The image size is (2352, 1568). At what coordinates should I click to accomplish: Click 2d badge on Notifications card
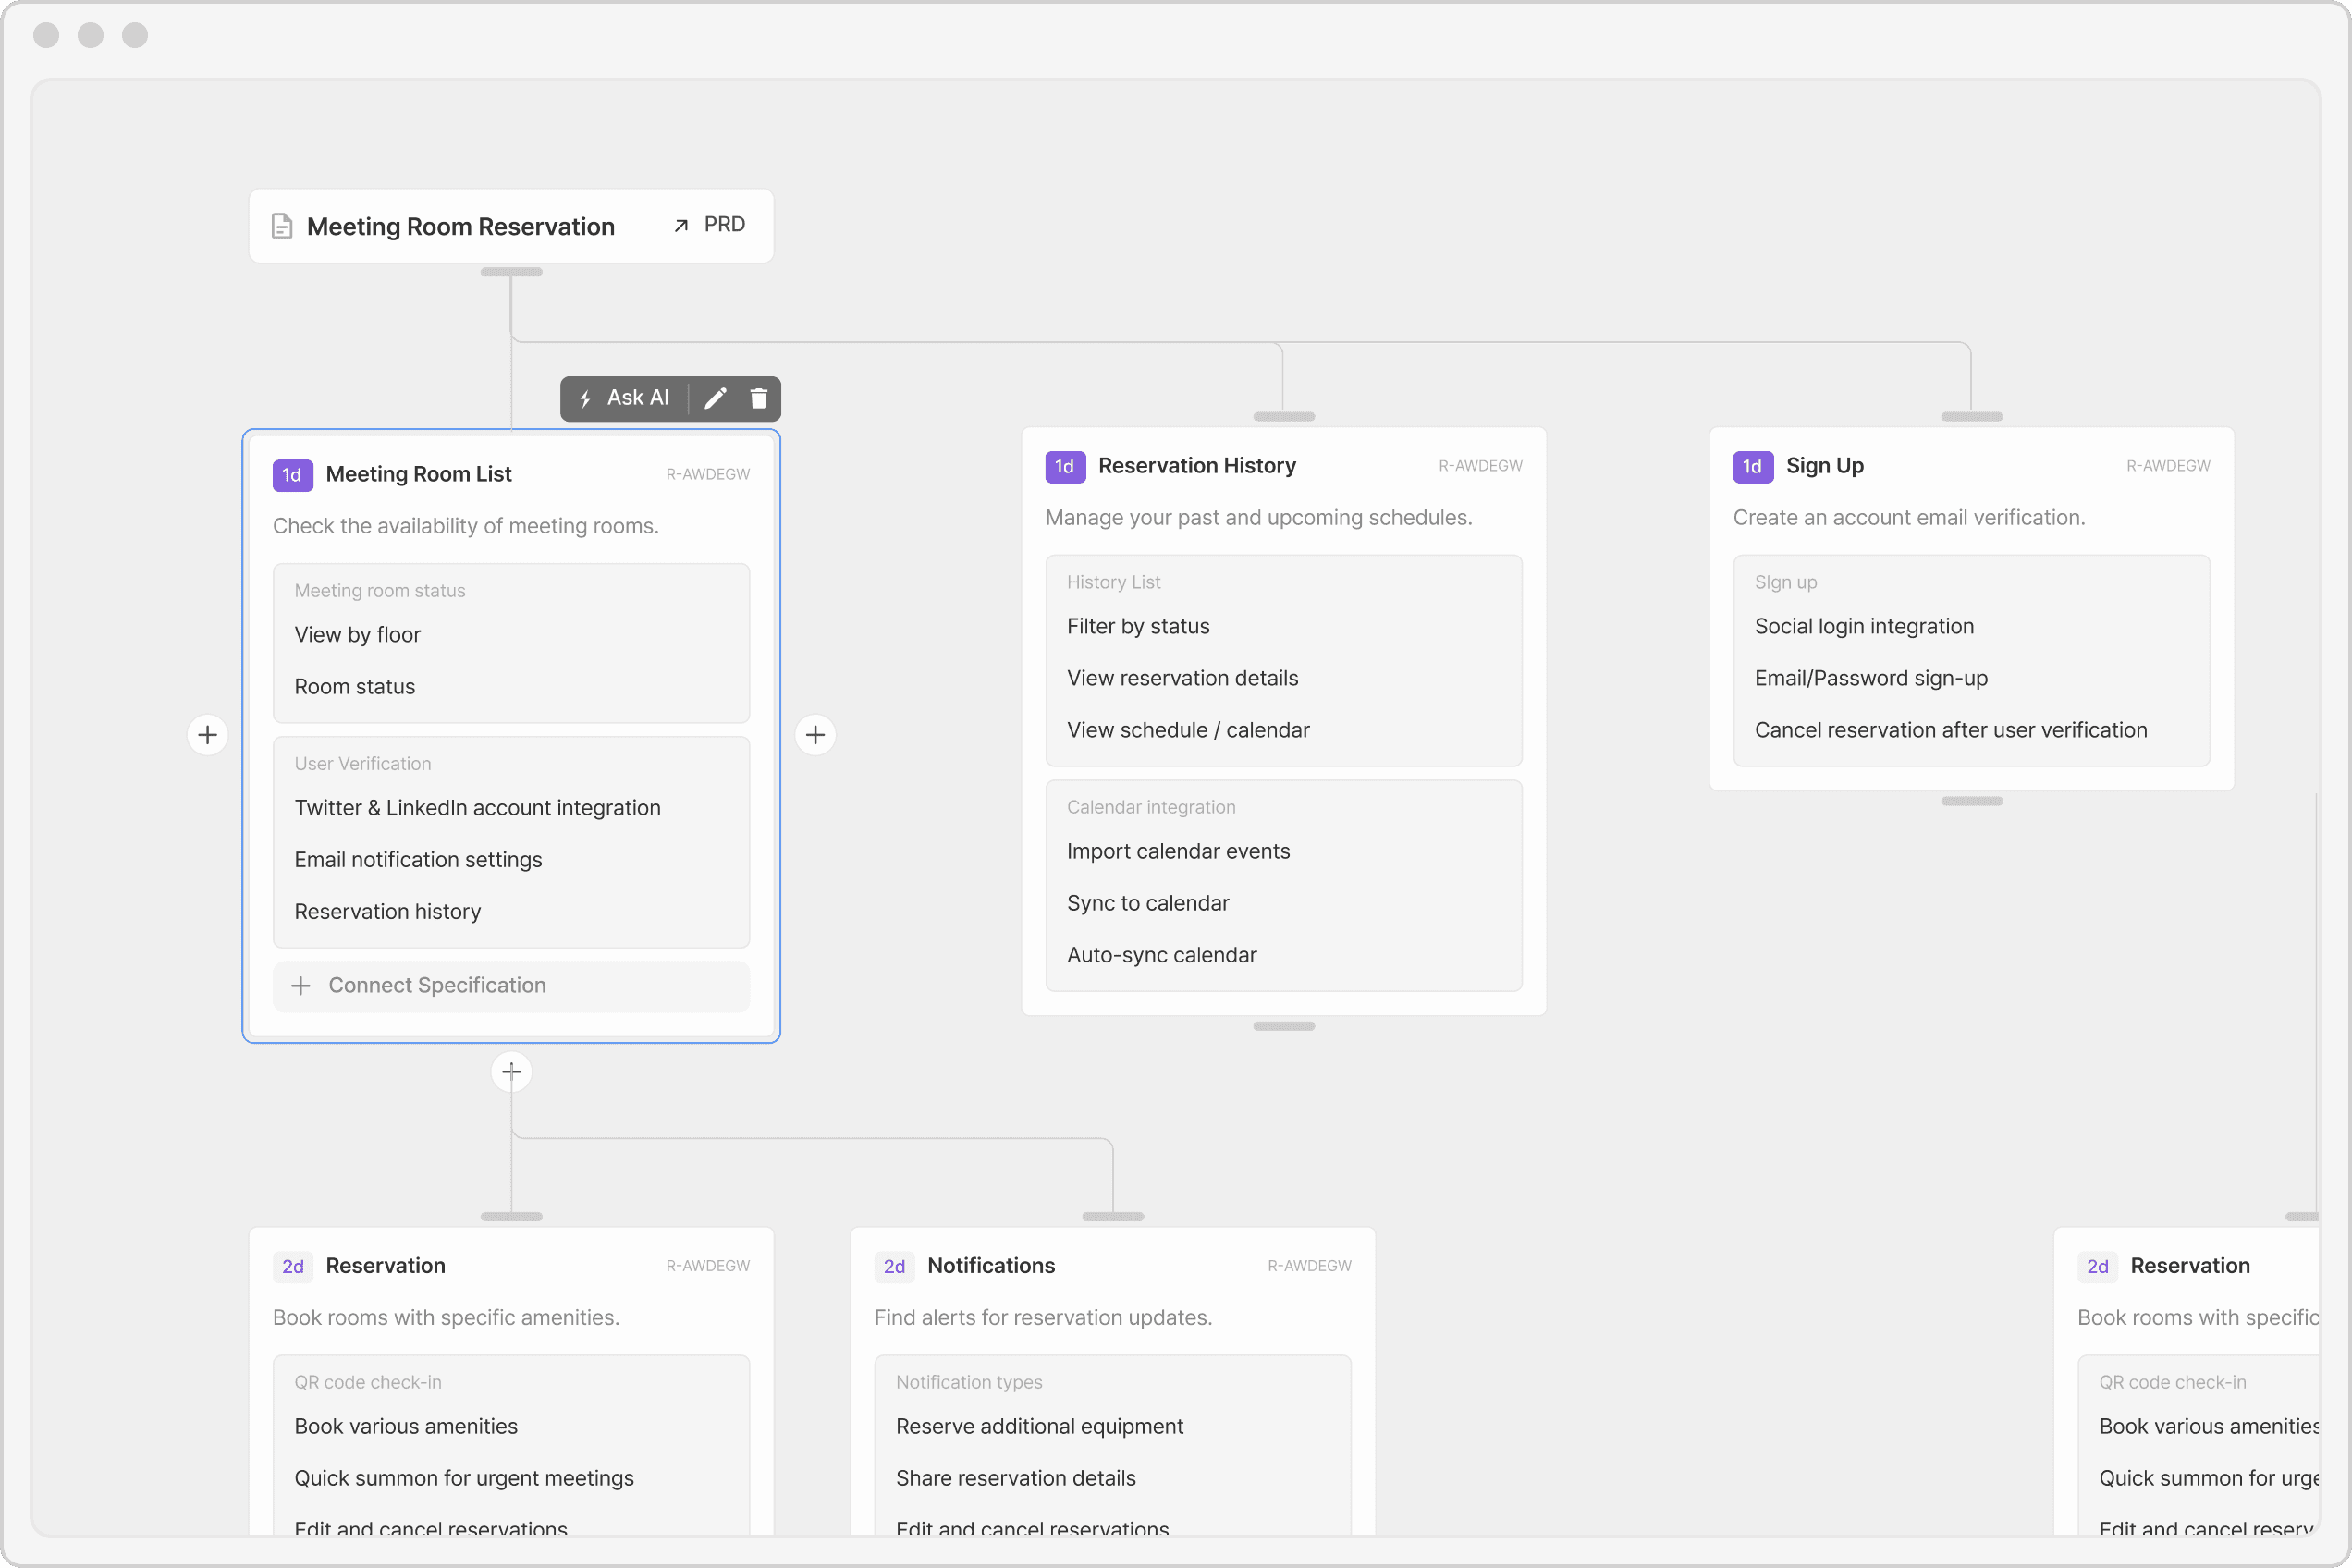894,1266
